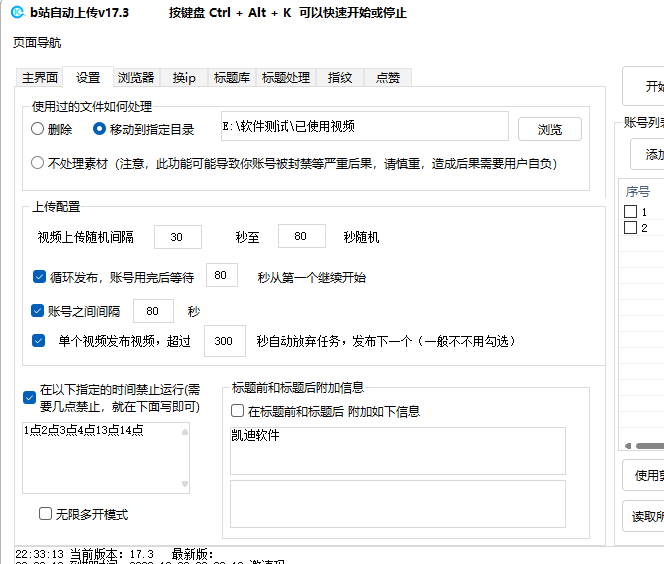Select the 设置 tab
664x564 pixels.
coord(88,77)
